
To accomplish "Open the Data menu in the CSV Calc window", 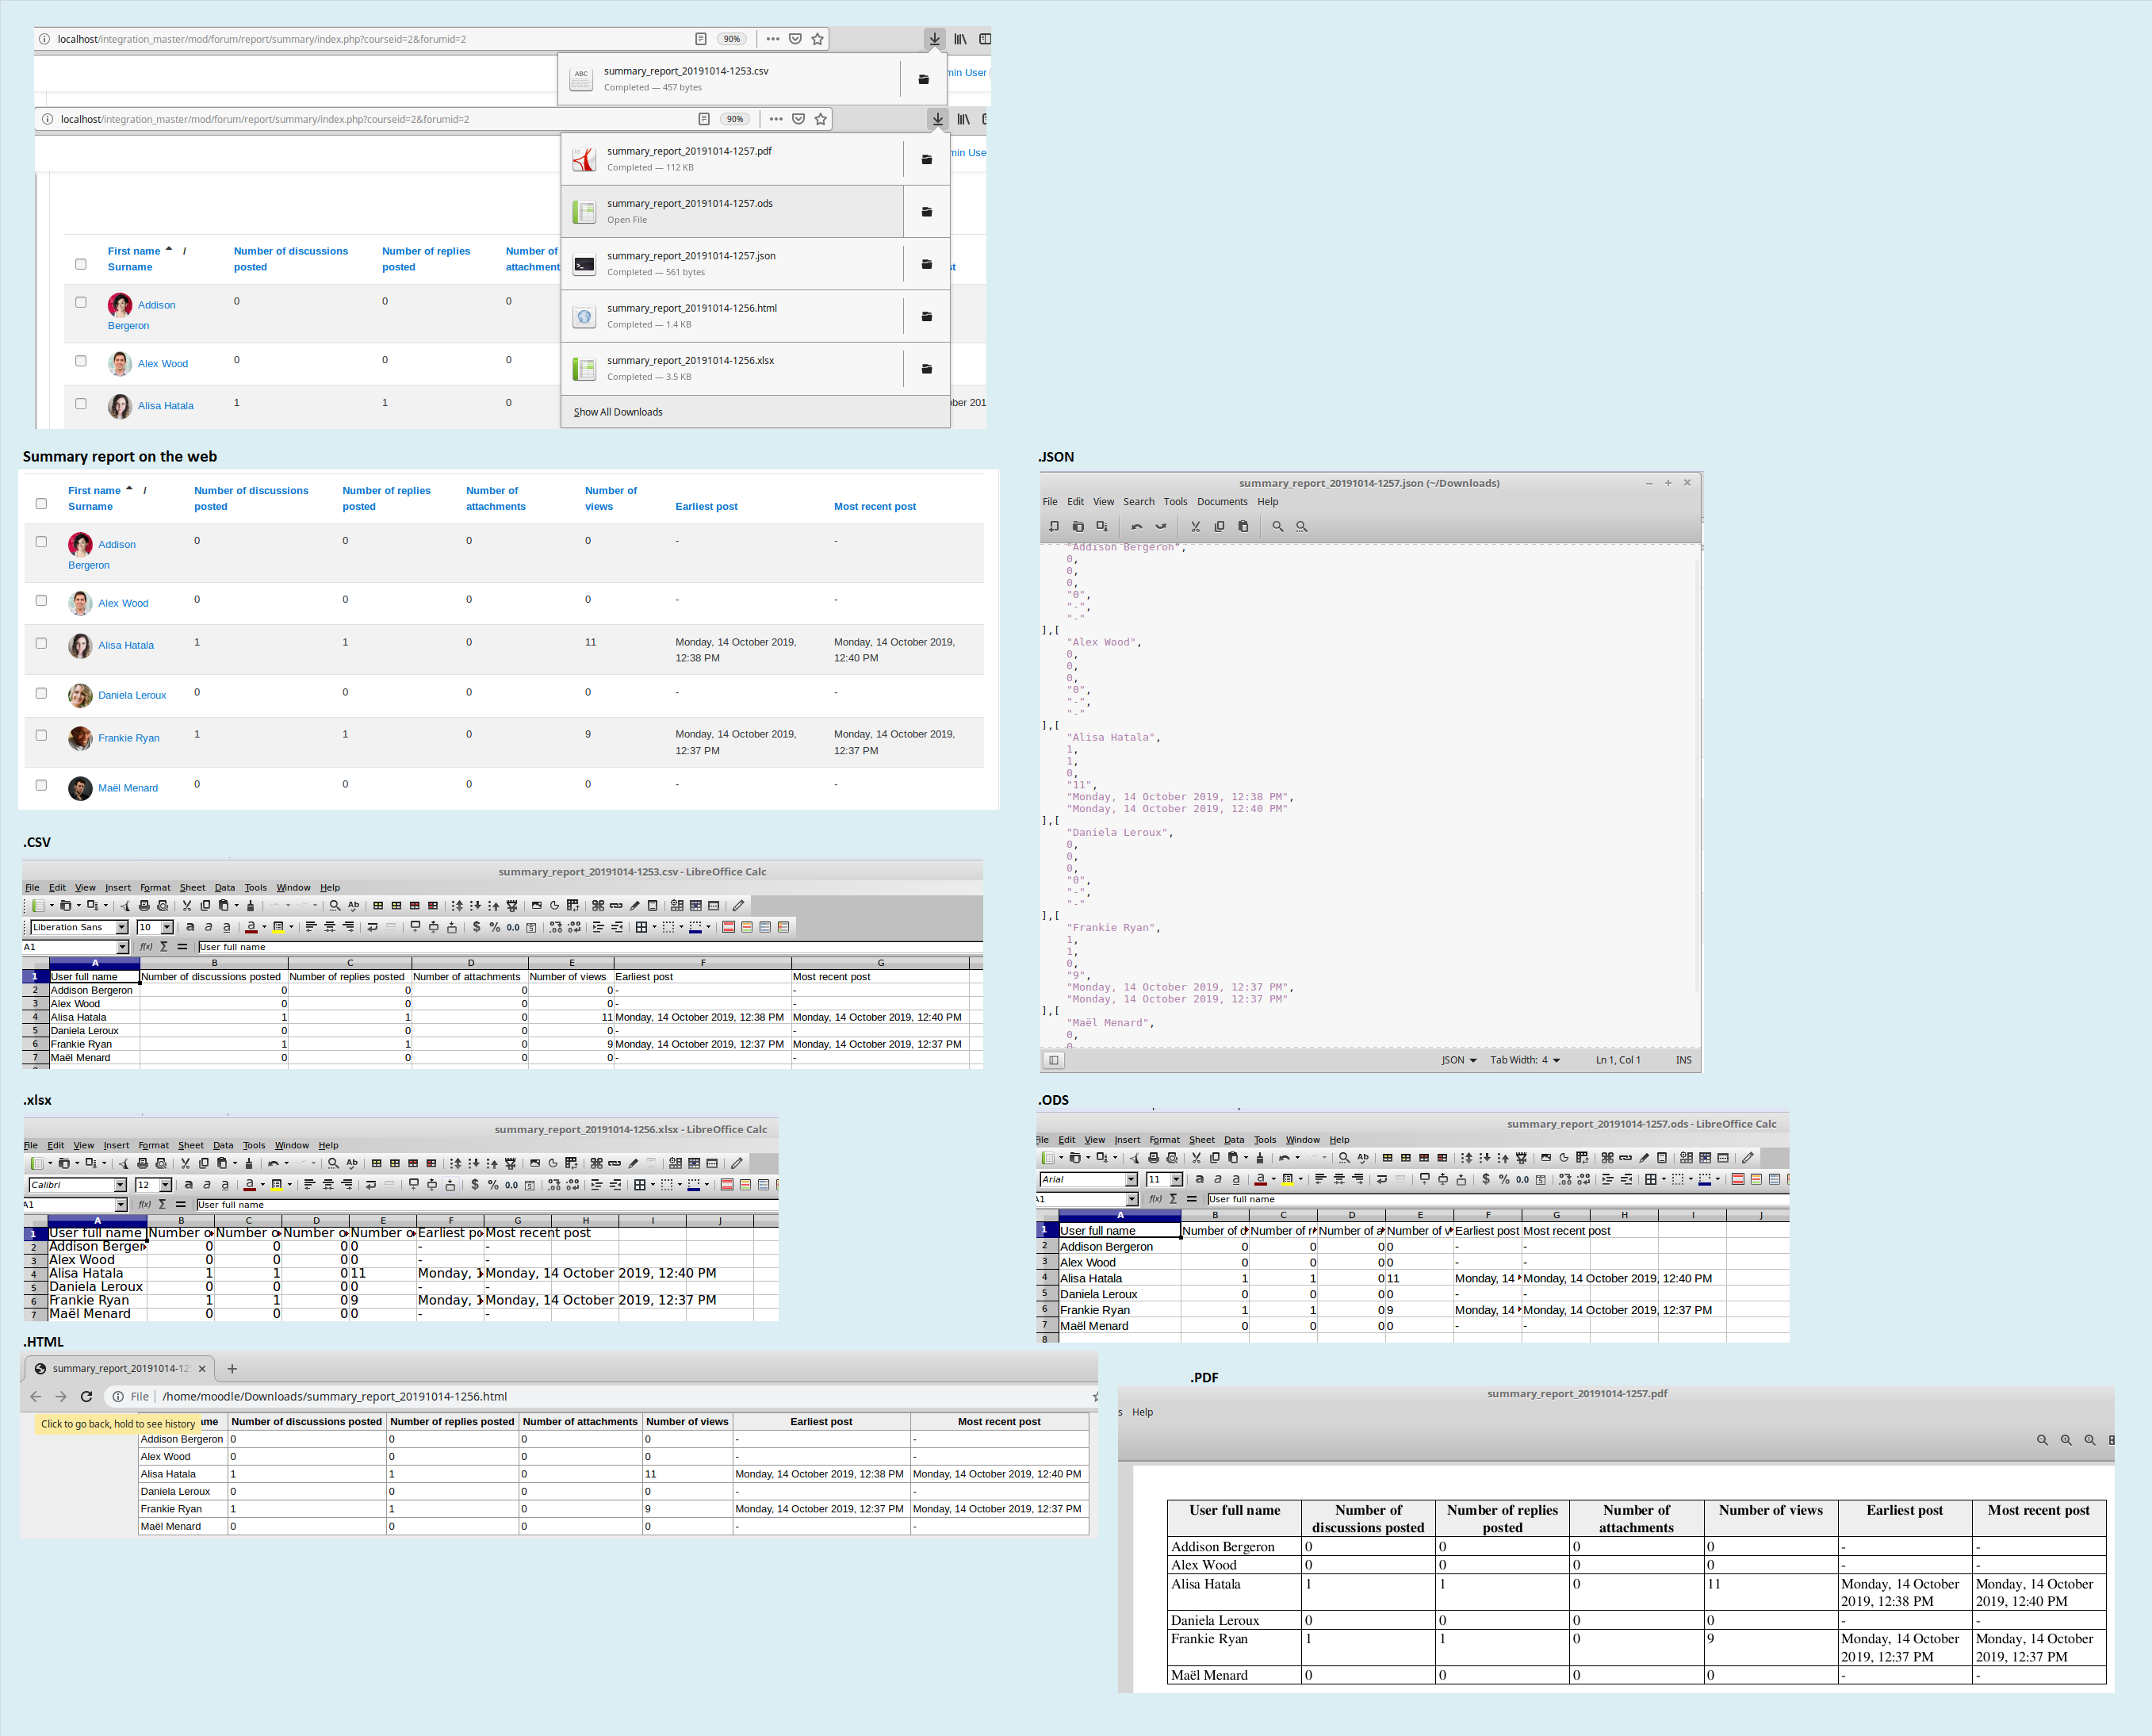I will pyautogui.click(x=225, y=888).
